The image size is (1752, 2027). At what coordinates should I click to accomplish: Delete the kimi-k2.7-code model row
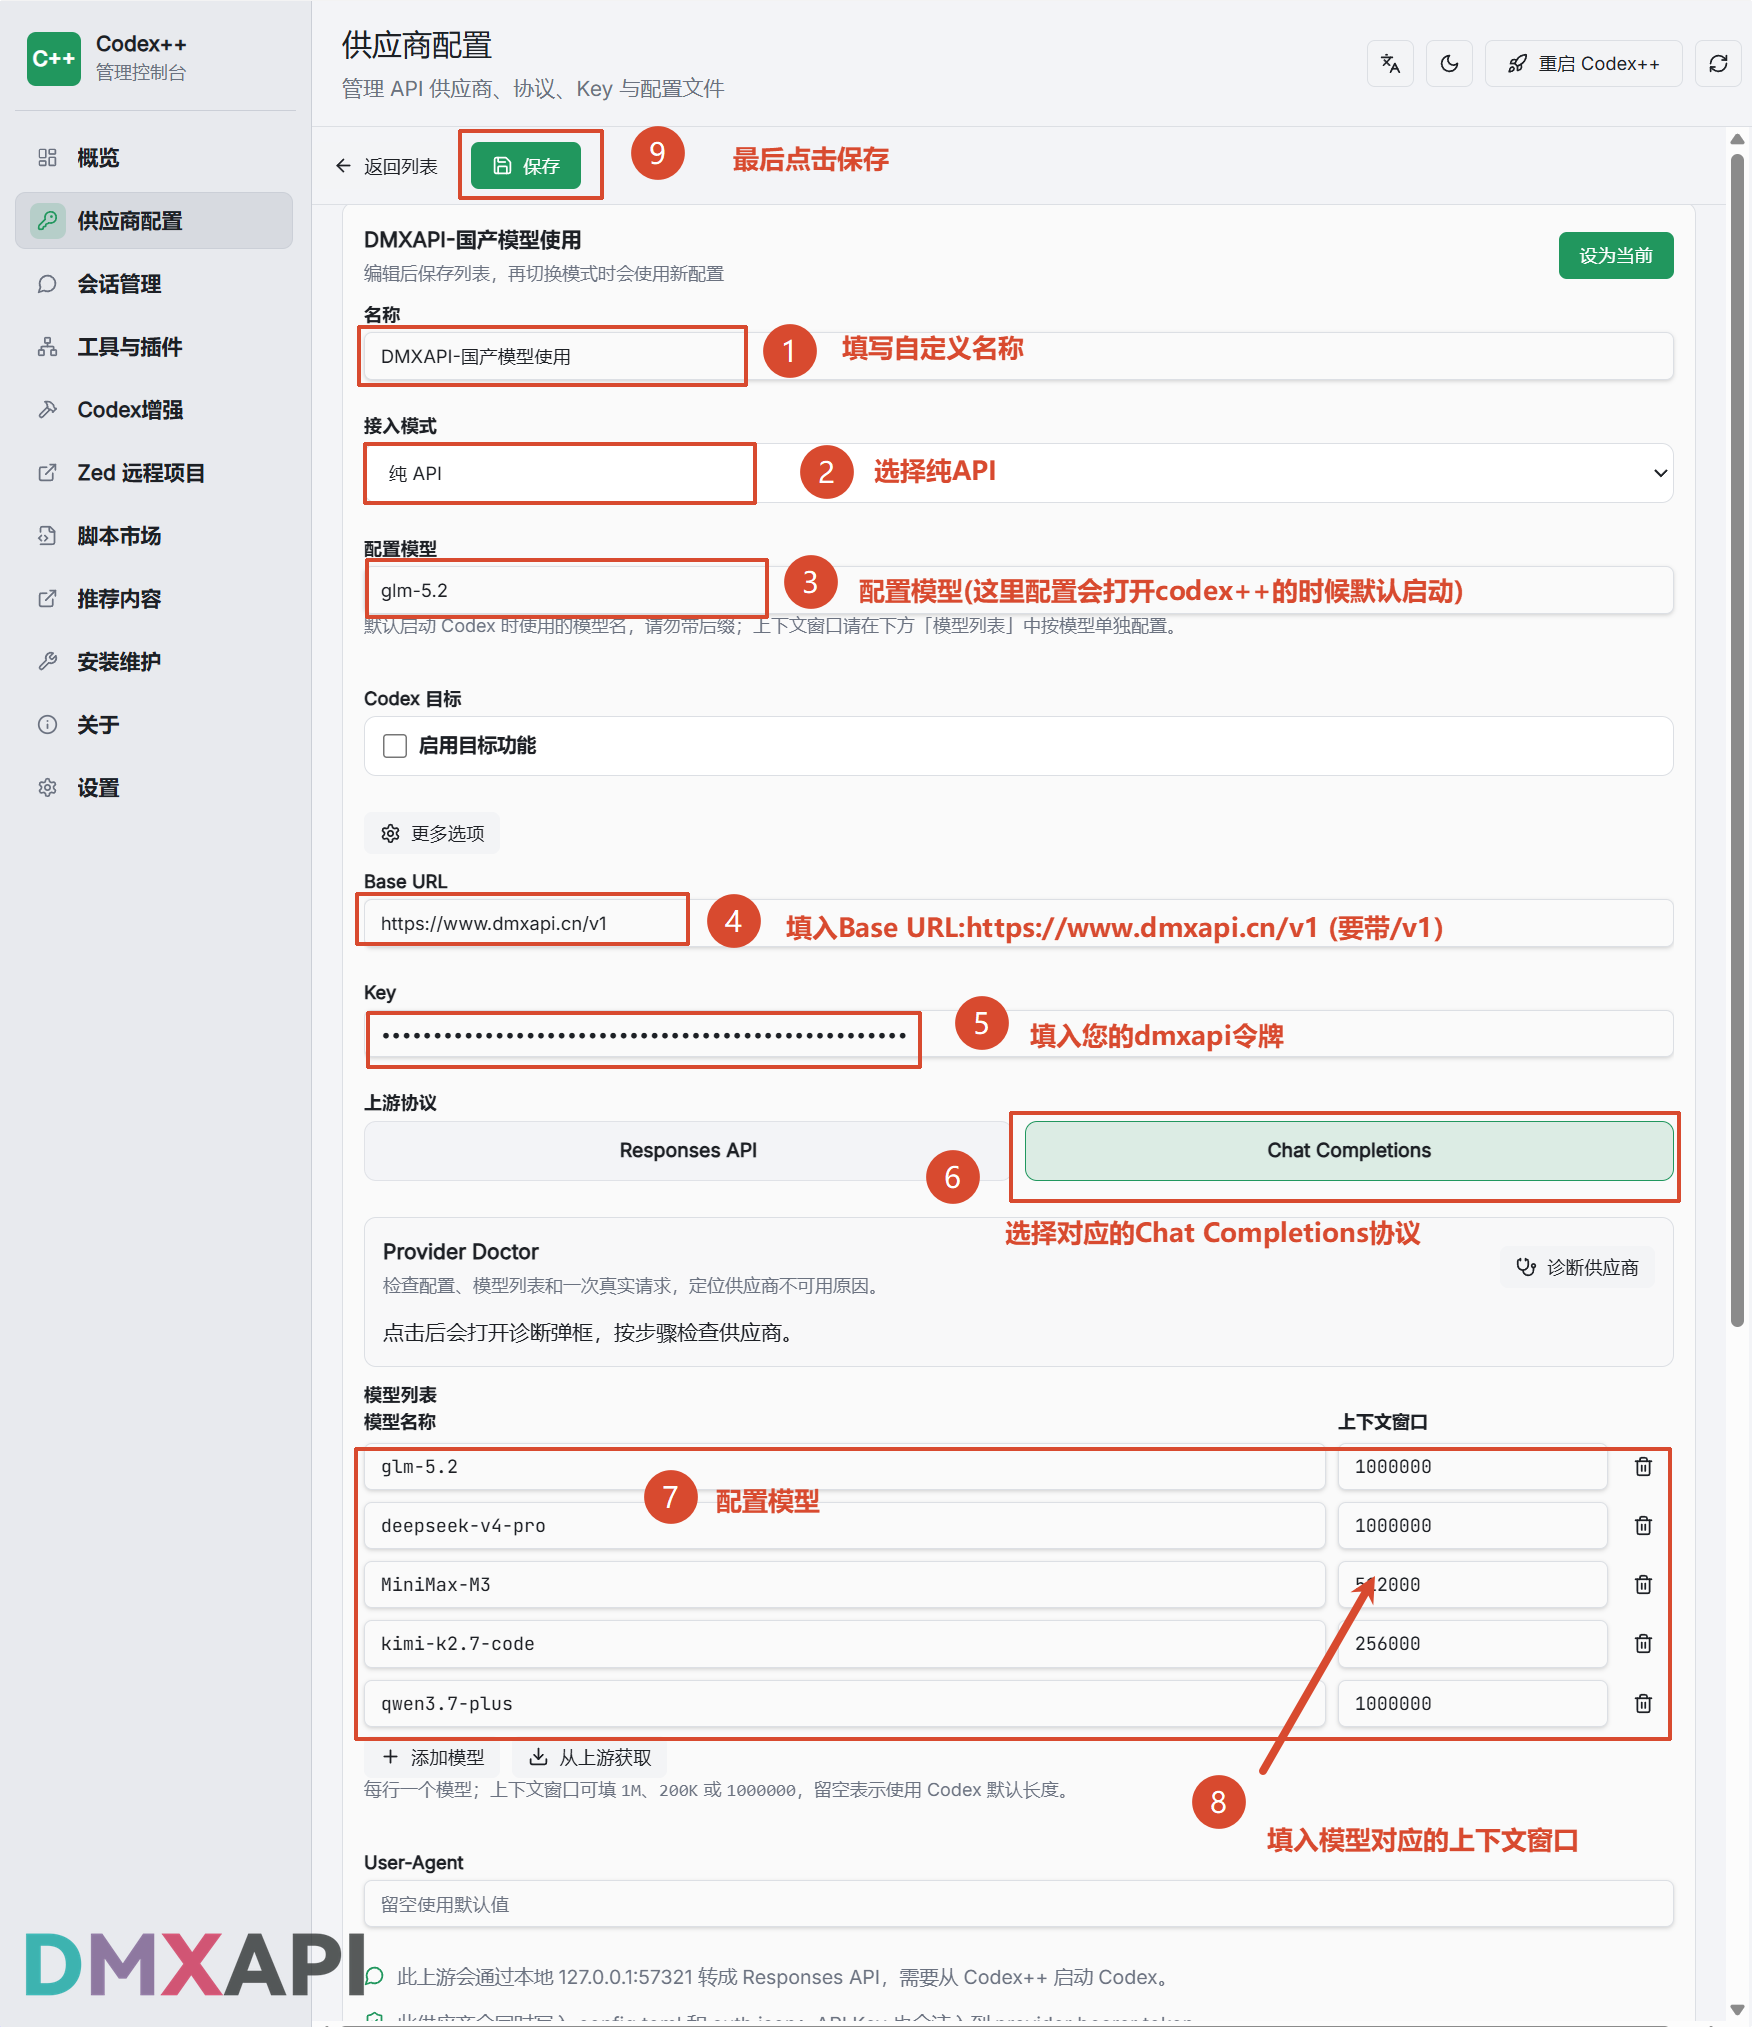tap(1643, 1644)
